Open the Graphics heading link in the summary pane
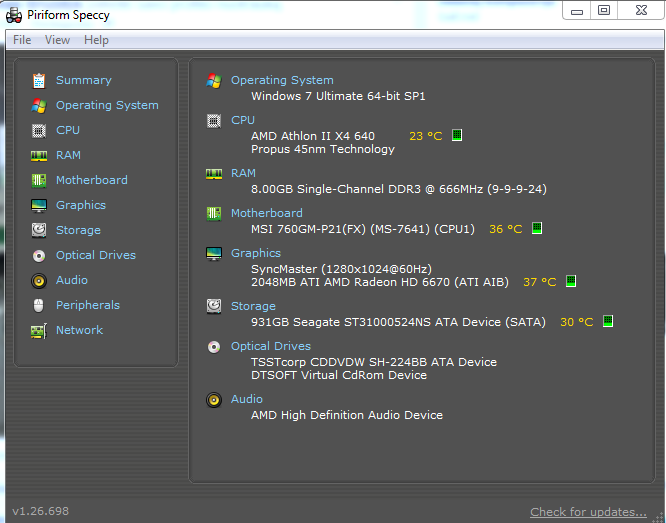 click(x=256, y=253)
